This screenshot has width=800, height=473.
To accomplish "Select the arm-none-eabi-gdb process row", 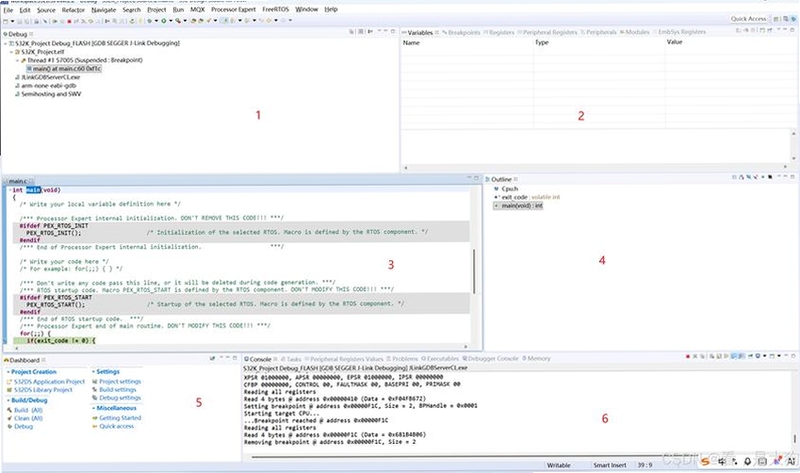I will [x=48, y=86].
